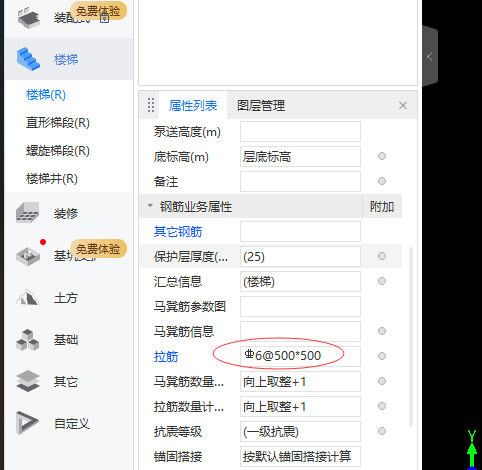482x470 pixels.
Task: Select 螺旋梯段(R) component type
Action: [58, 151]
